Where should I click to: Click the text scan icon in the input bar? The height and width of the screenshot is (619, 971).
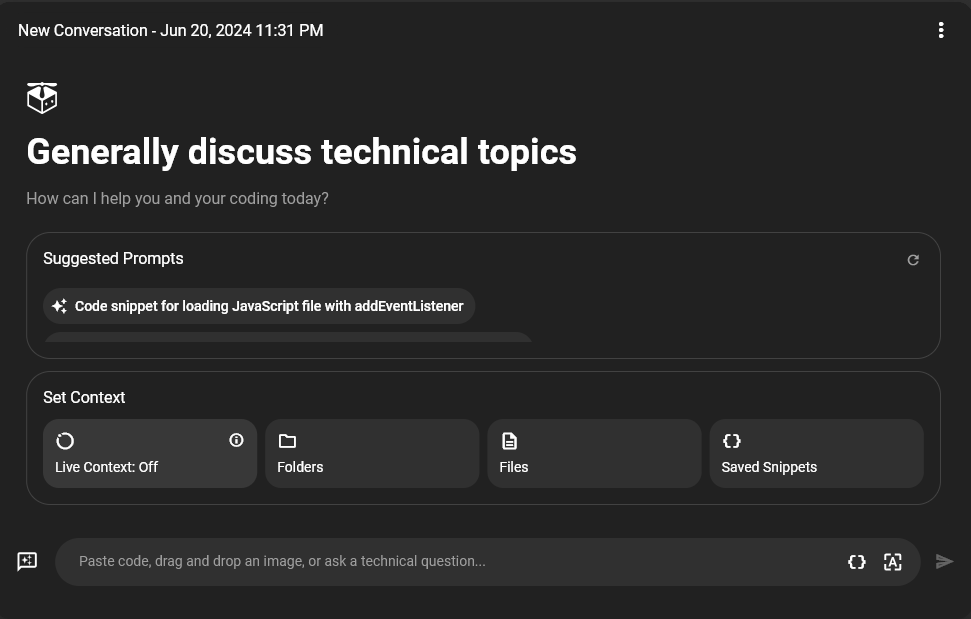(x=893, y=562)
